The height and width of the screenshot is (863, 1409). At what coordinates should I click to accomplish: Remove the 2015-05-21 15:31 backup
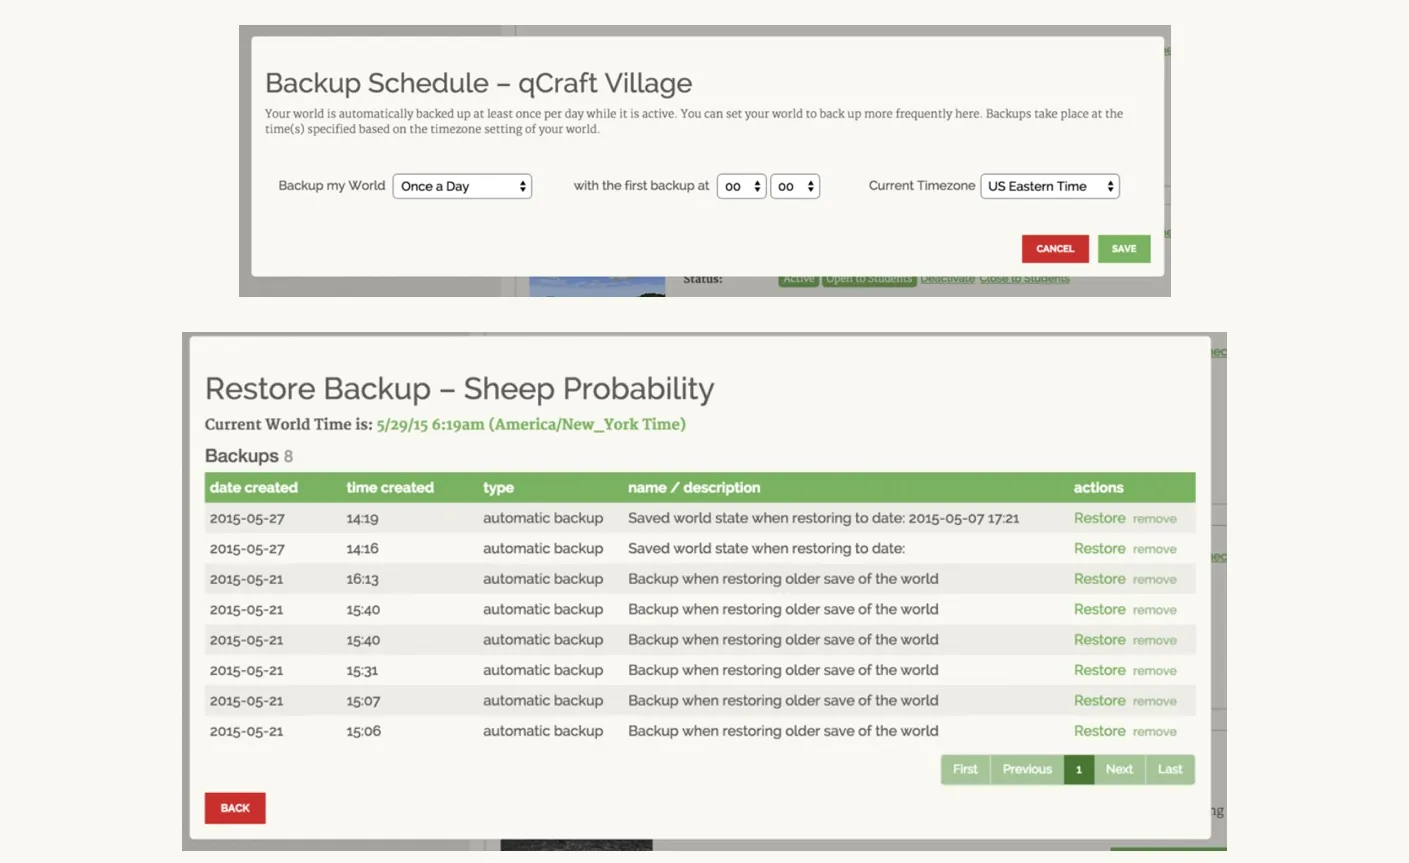click(1155, 671)
